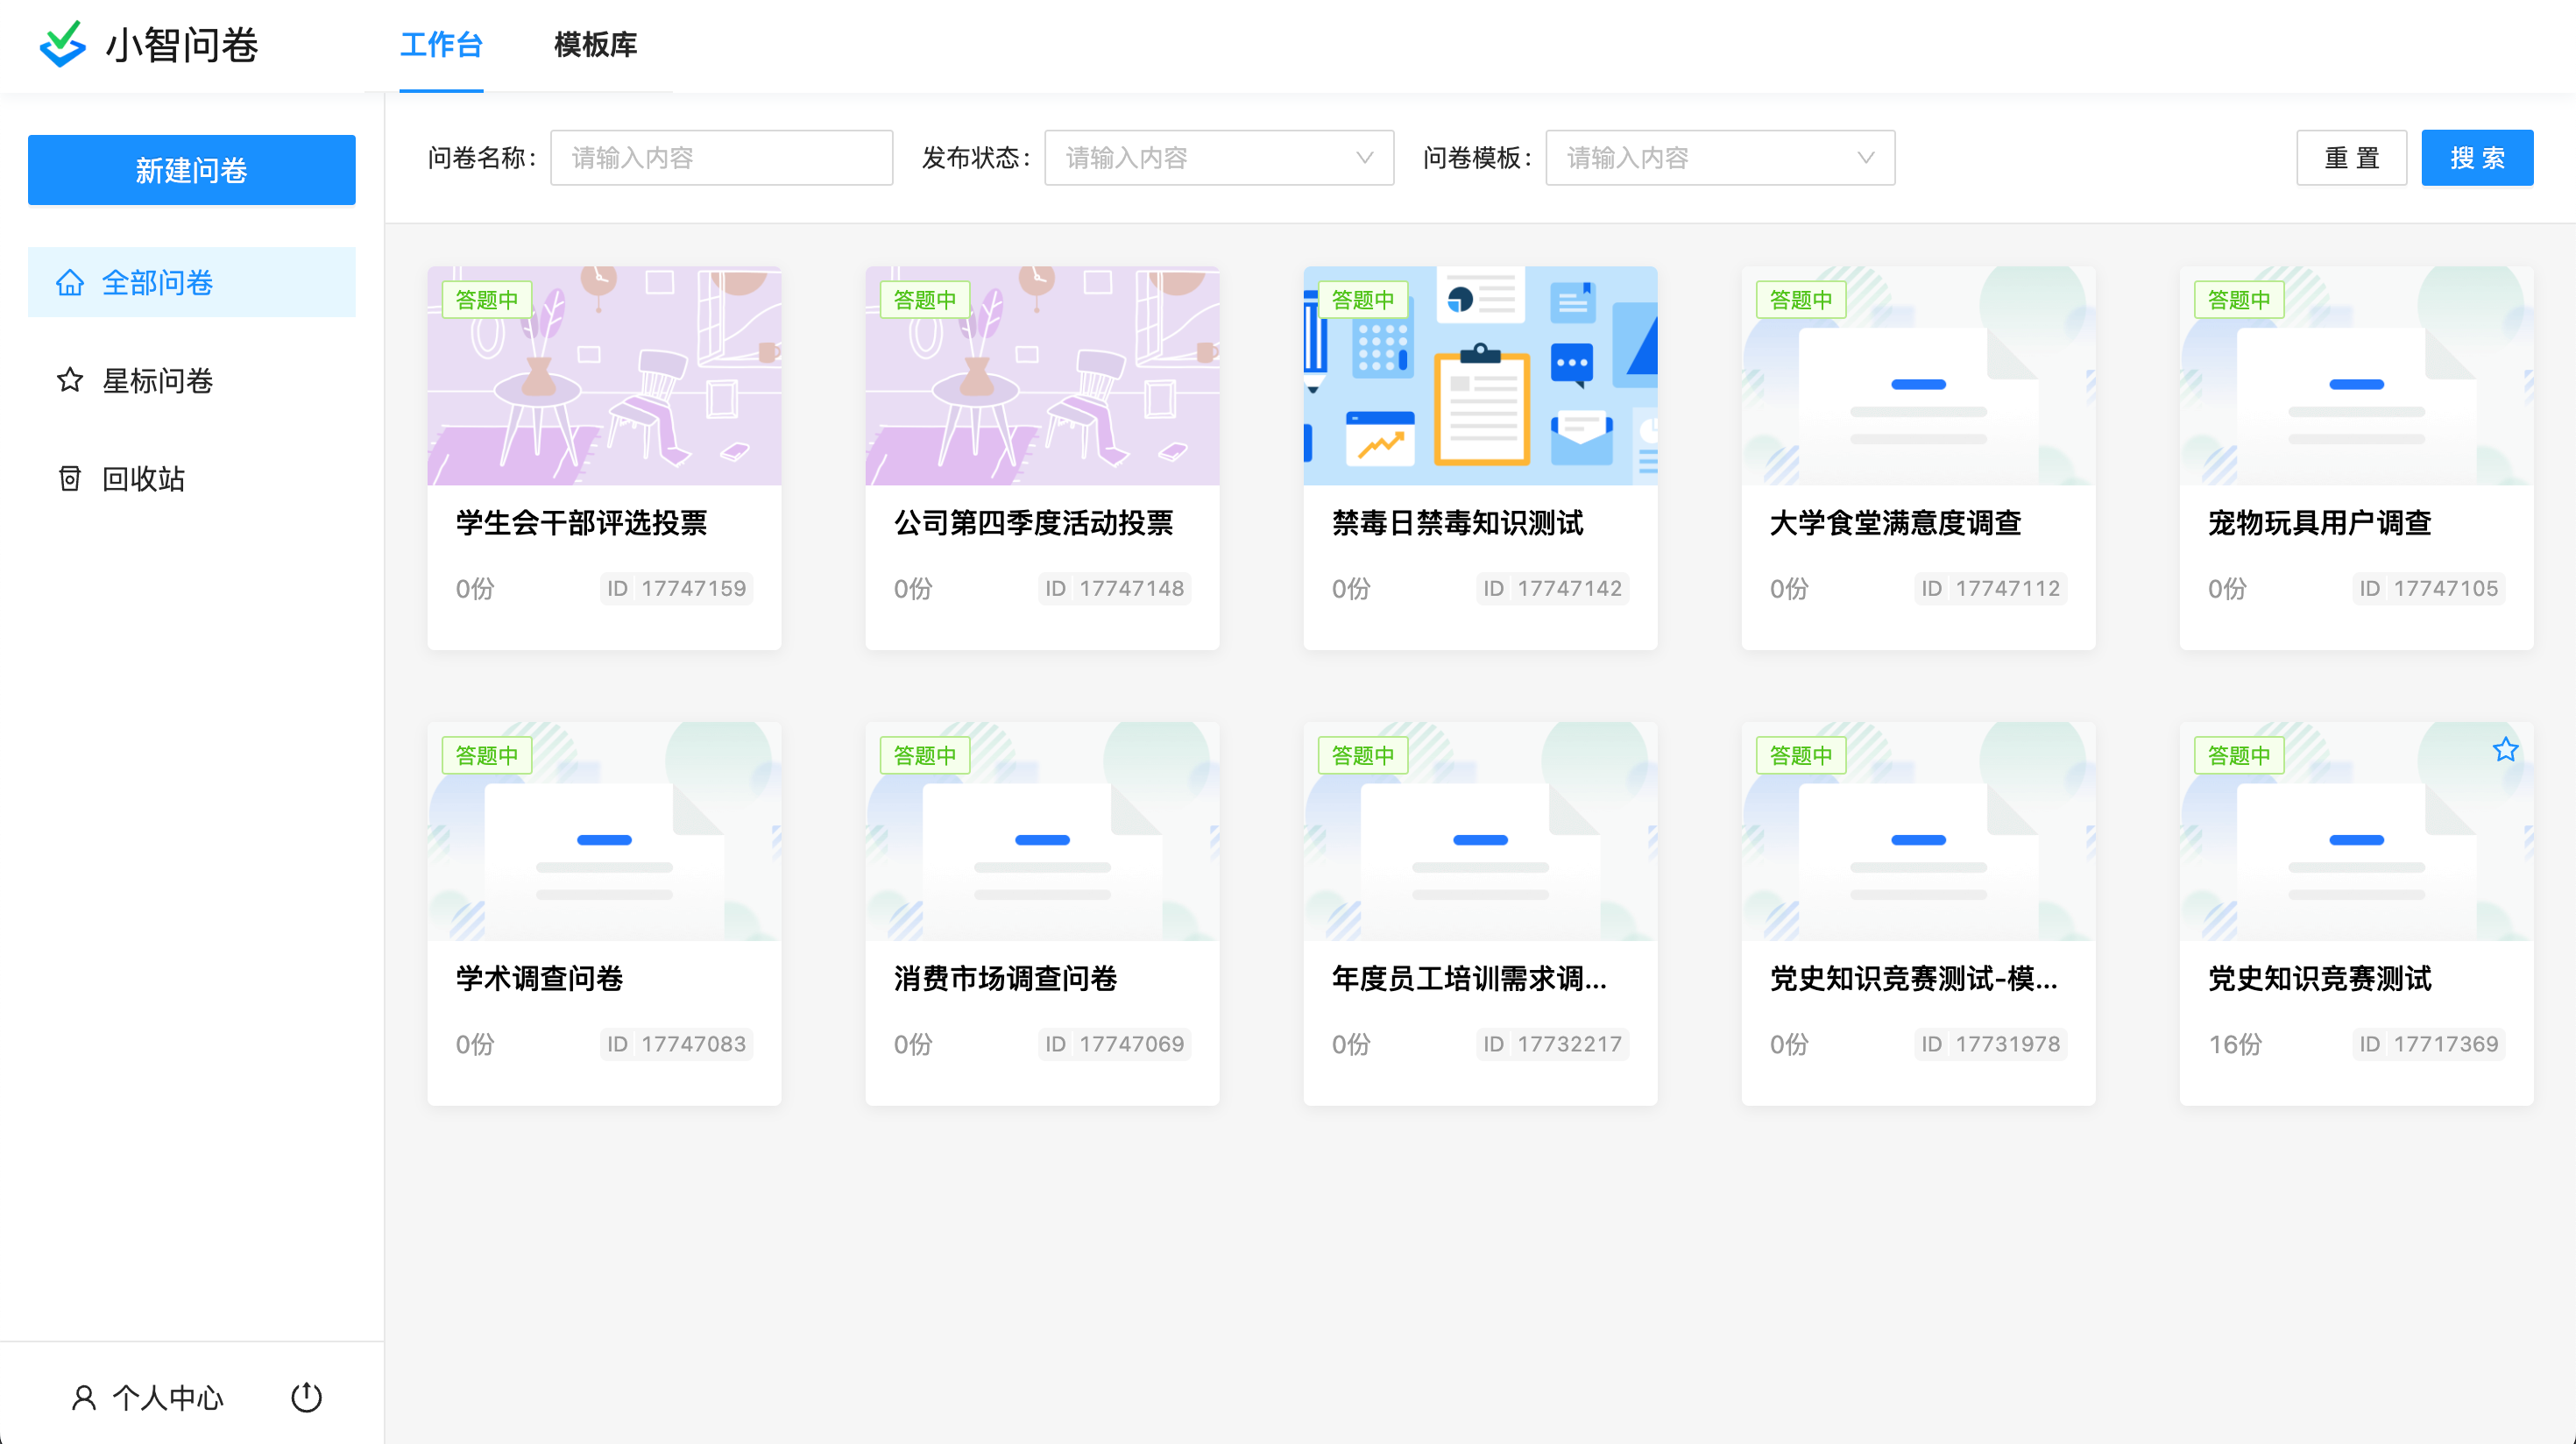Toggle star on 党史知识竞赛测试 card
2576x1444 pixels.
tap(2504, 750)
